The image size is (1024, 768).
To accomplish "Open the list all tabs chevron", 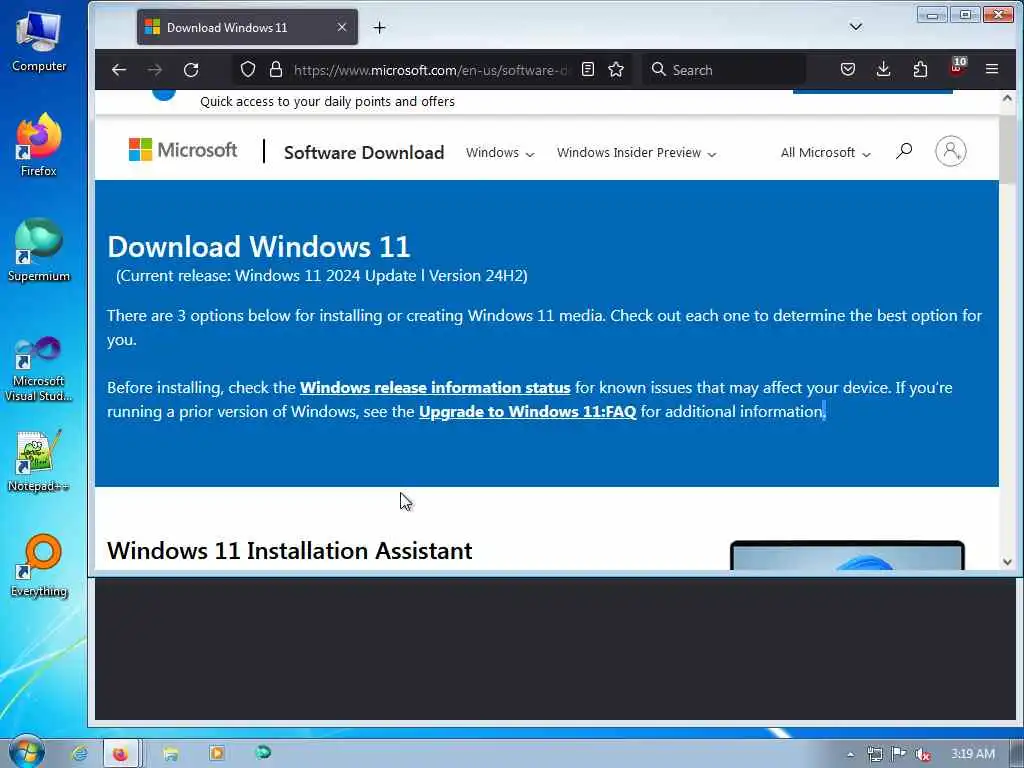I will click(856, 27).
